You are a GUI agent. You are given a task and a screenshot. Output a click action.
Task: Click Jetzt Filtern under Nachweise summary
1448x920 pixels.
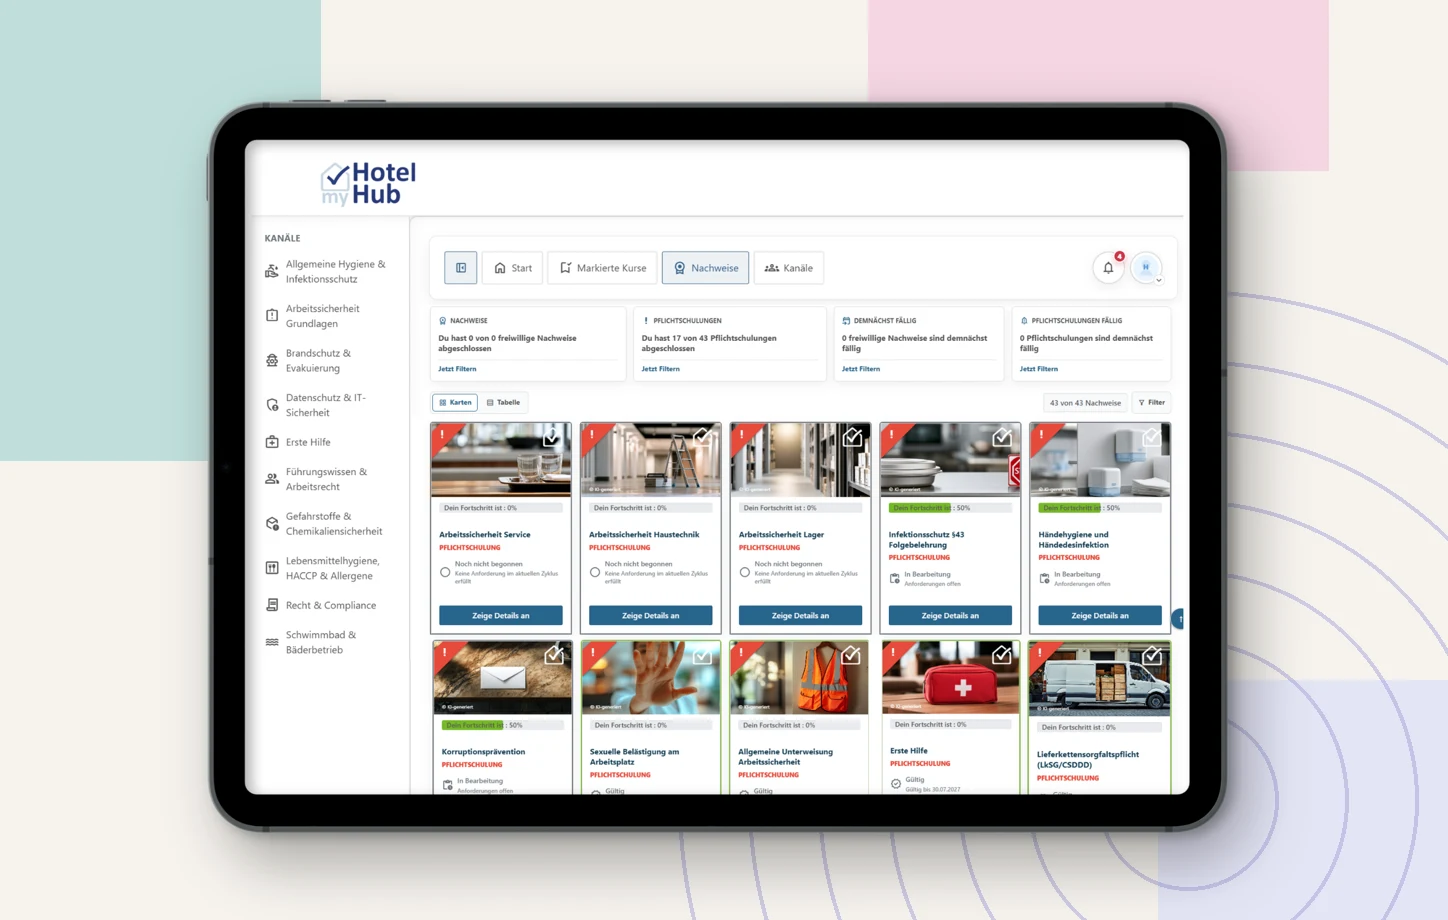pos(457,369)
